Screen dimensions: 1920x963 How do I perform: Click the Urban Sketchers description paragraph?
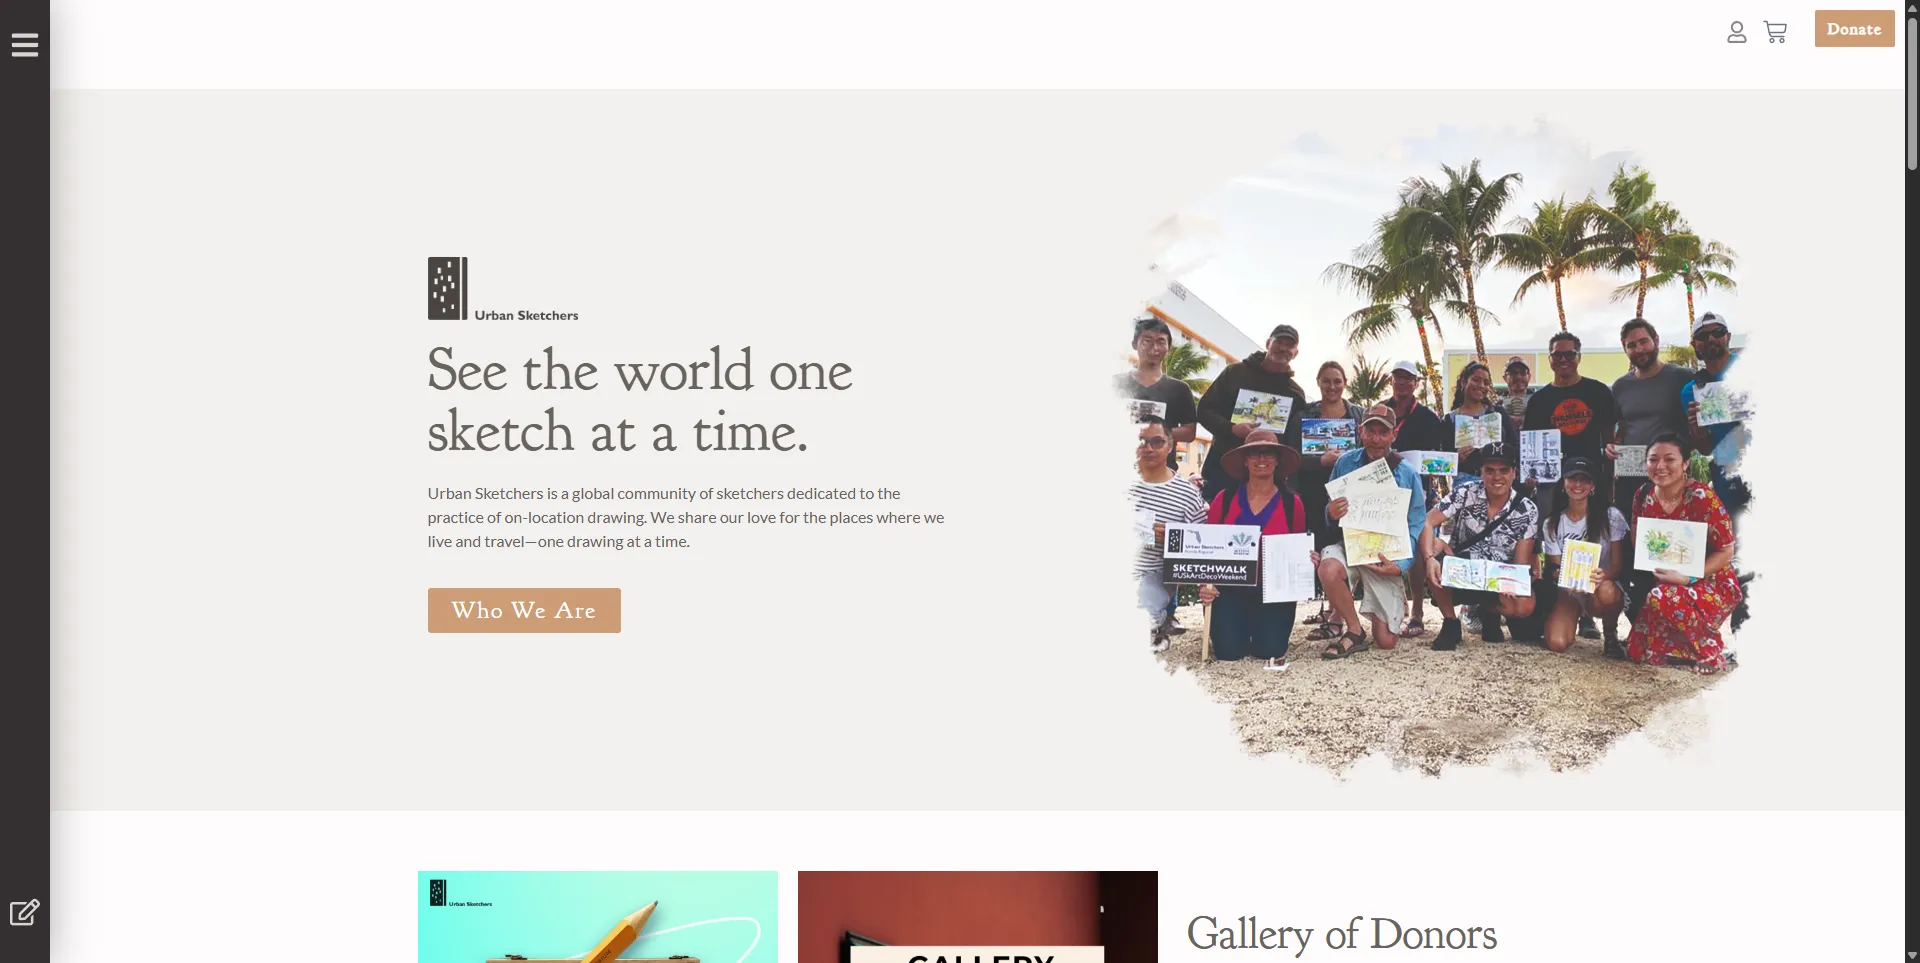point(686,518)
